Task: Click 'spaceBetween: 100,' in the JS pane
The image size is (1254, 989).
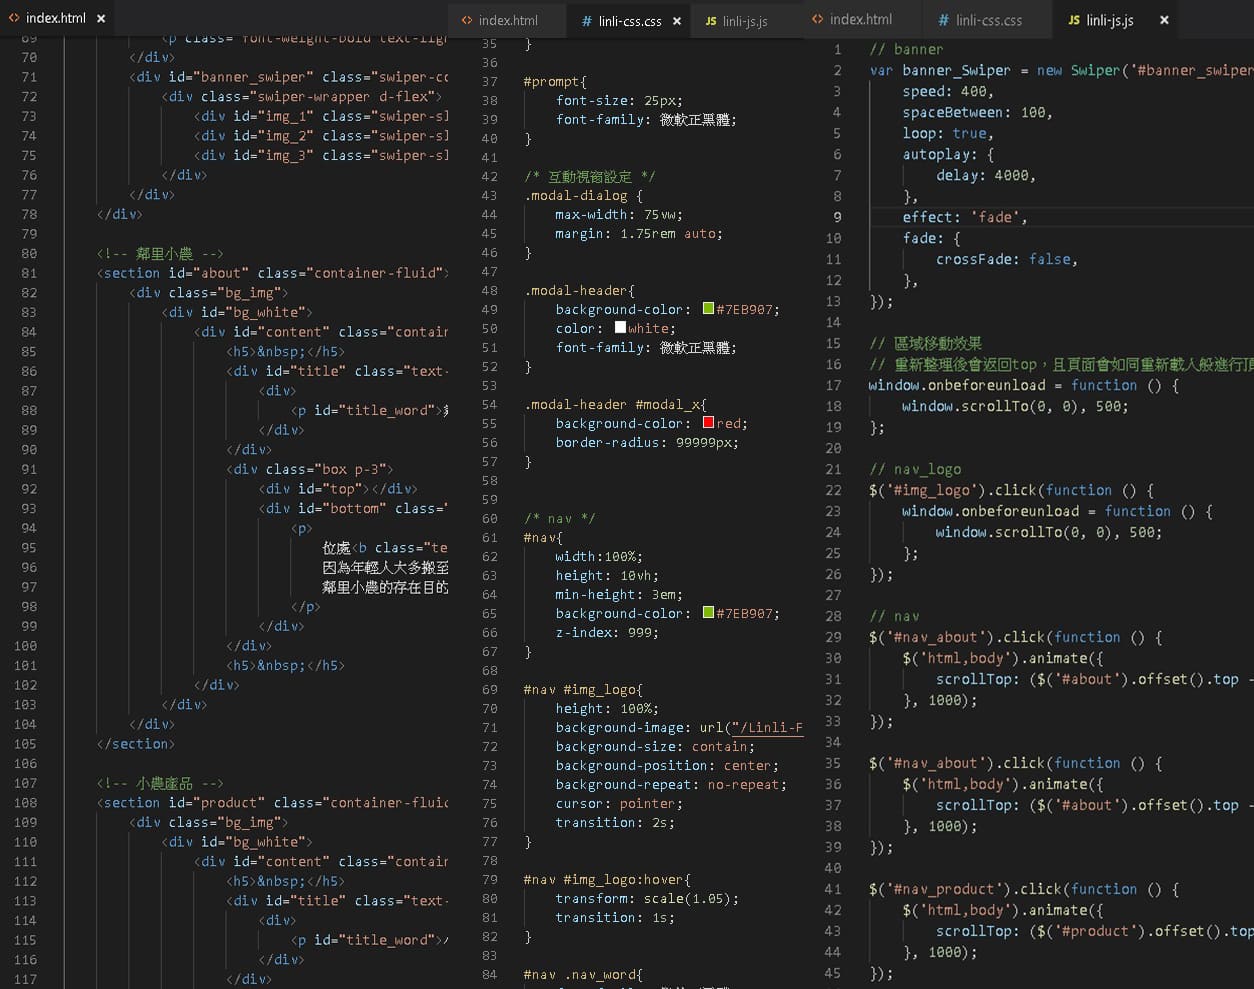Action: coord(977,112)
